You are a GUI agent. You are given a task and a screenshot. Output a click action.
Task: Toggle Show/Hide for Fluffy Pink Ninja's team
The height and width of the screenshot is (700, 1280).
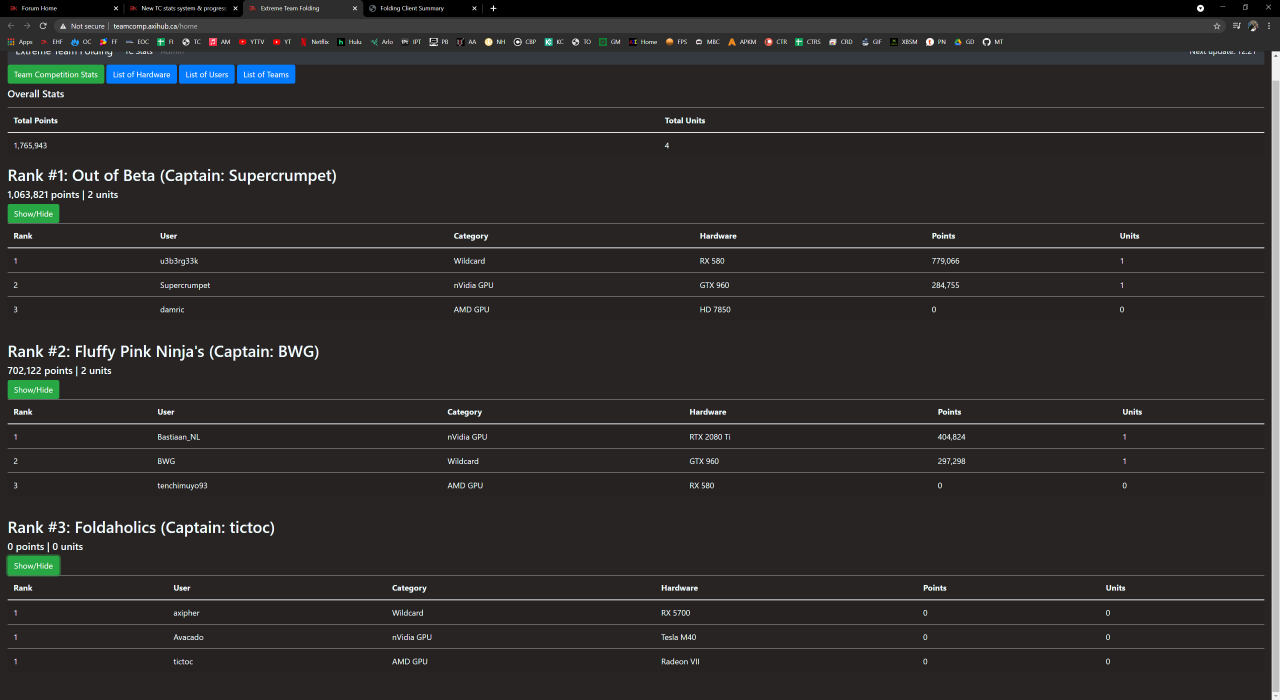coord(33,390)
